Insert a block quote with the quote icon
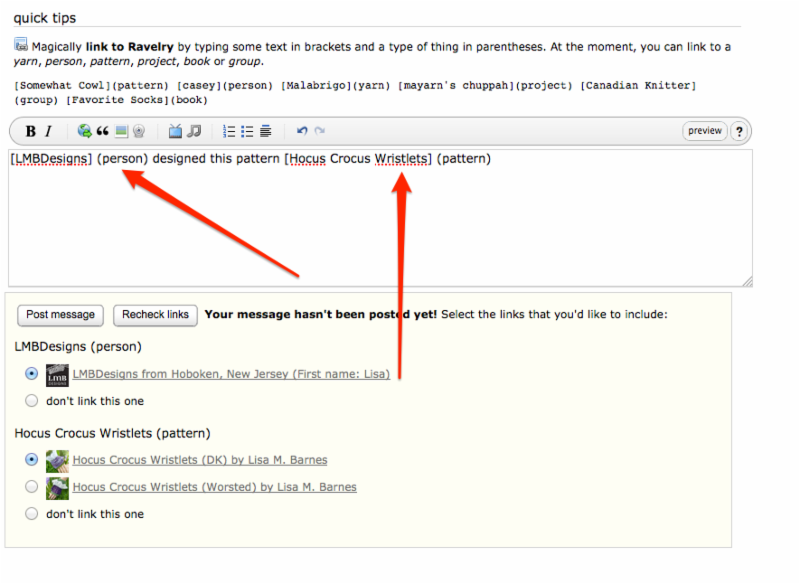The image size is (800, 584). [102, 131]
